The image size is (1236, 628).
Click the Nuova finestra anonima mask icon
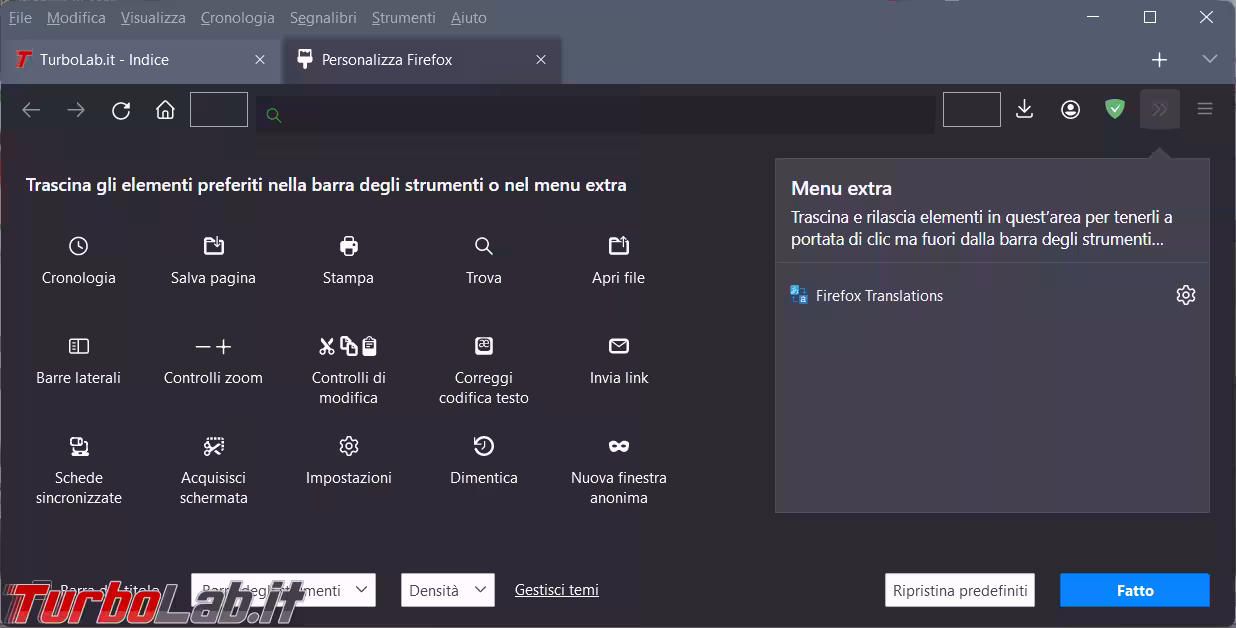pyautogui.click(x=618, y=446)
